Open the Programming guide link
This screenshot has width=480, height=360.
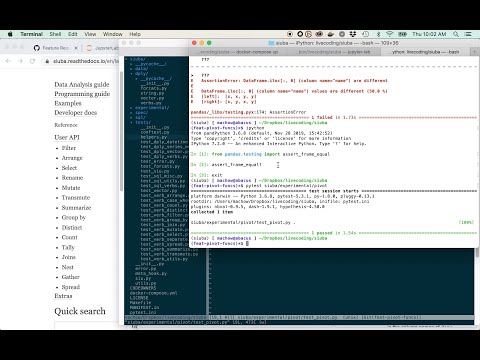click(82, 94)
